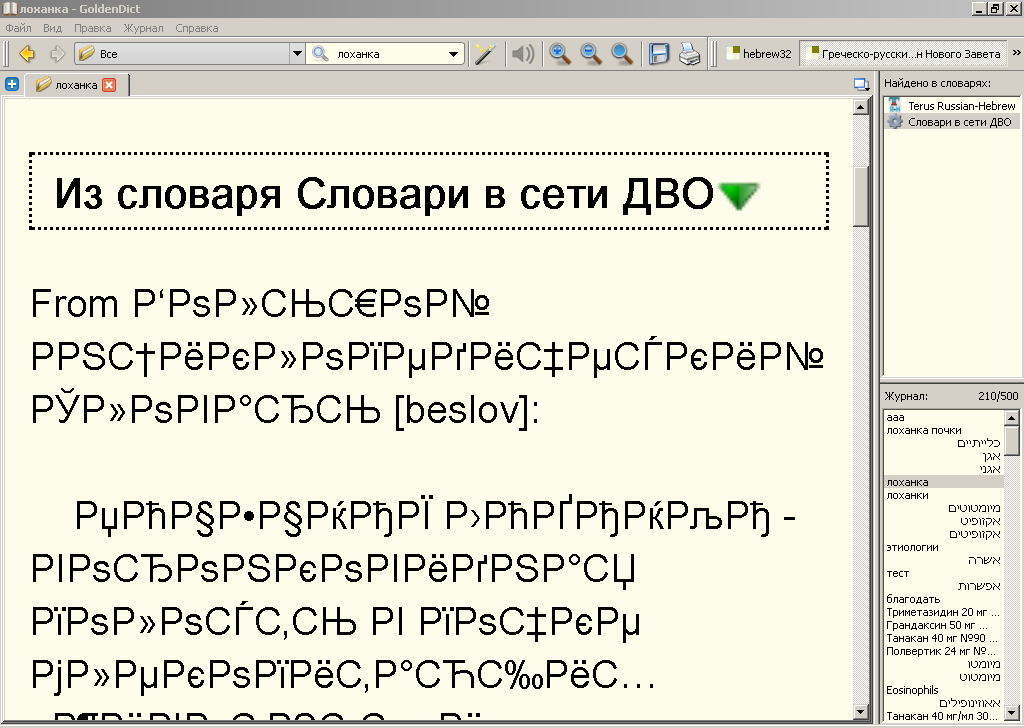Viewport: 1024px width, 728px height.
Task: Print the current article
Action: 690,54
